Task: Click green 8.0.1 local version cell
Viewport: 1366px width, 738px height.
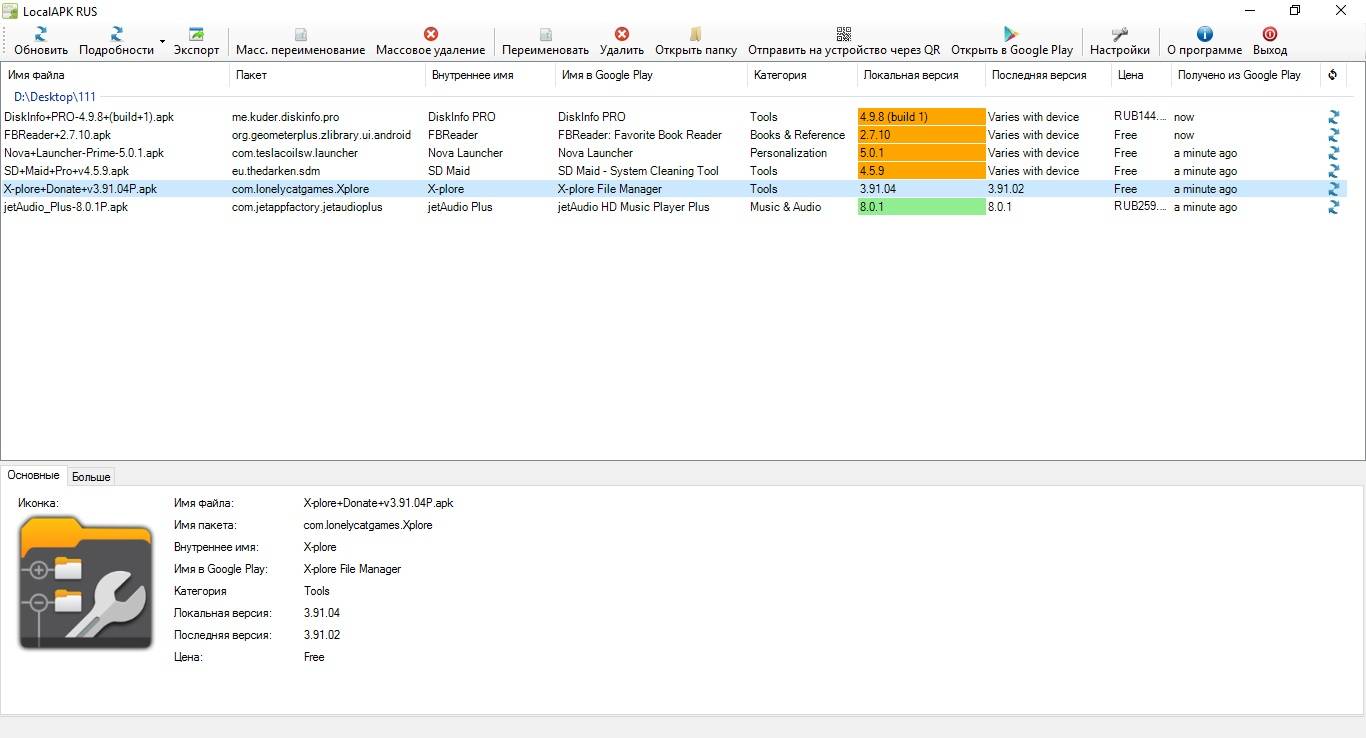Action: point(921,207)
